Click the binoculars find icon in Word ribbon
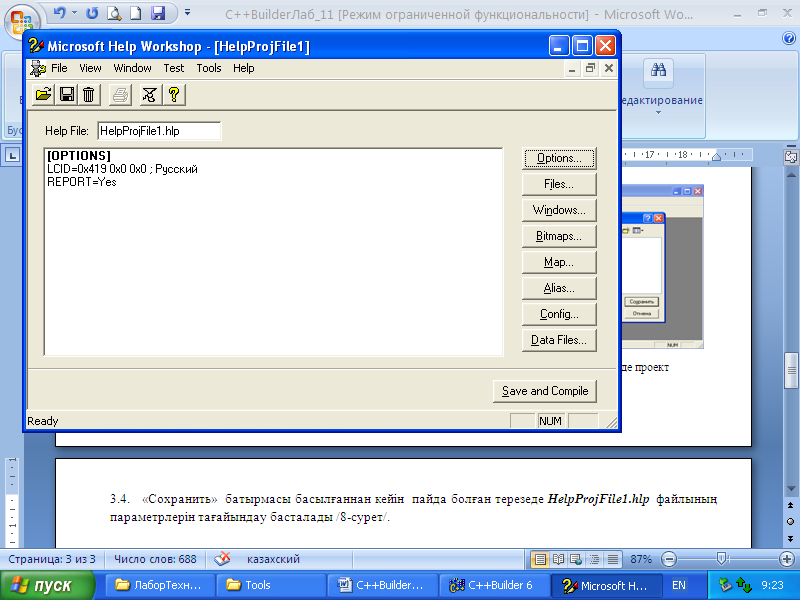The height and width of the screenshot is (600, 800). coord(658,70)
